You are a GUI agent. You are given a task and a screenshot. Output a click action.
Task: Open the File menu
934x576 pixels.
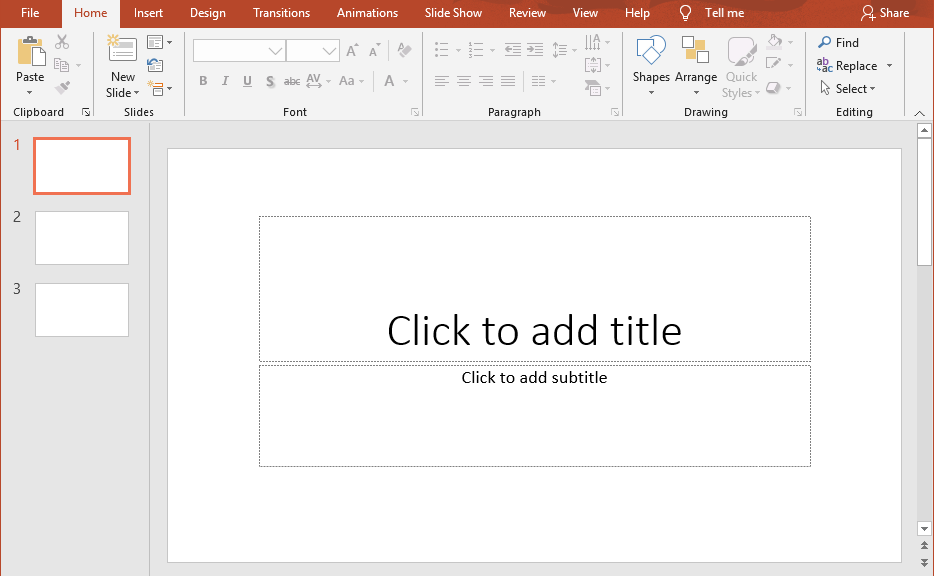(x=30, y=13)
